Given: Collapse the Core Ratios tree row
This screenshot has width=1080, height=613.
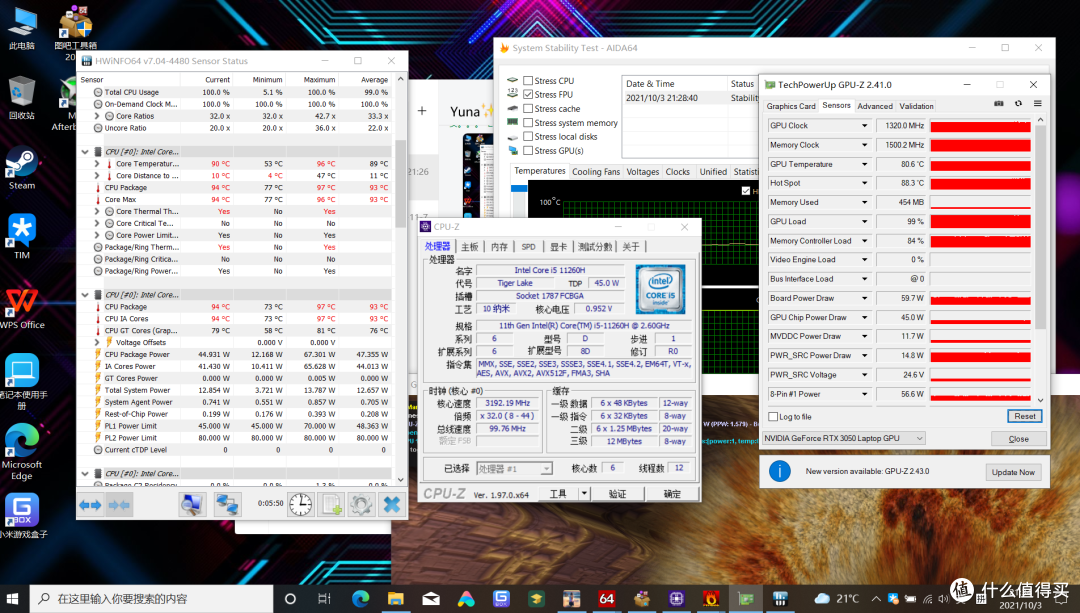Looking at the screenshot, I should click(x=96, y=116).
